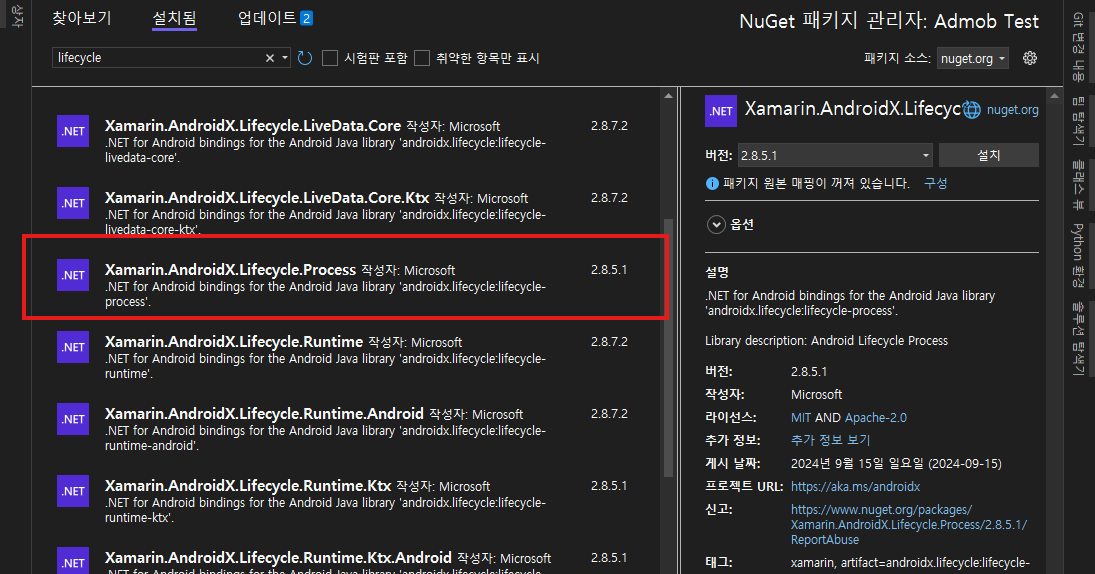Open version 2.8.5.1 dropdown
Viewport: 1095px width, 574px height.
835,155
